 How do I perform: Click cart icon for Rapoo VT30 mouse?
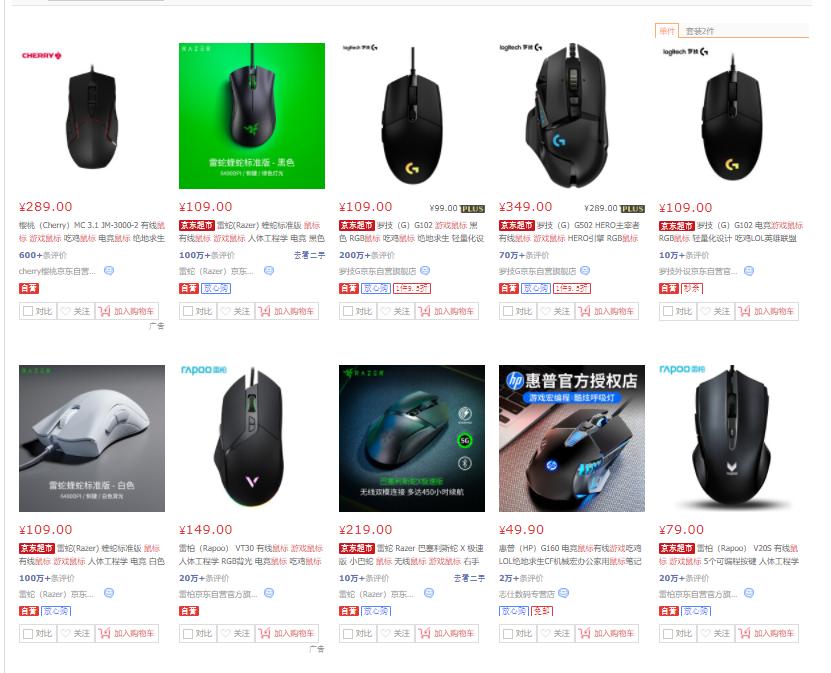point(264,633)
